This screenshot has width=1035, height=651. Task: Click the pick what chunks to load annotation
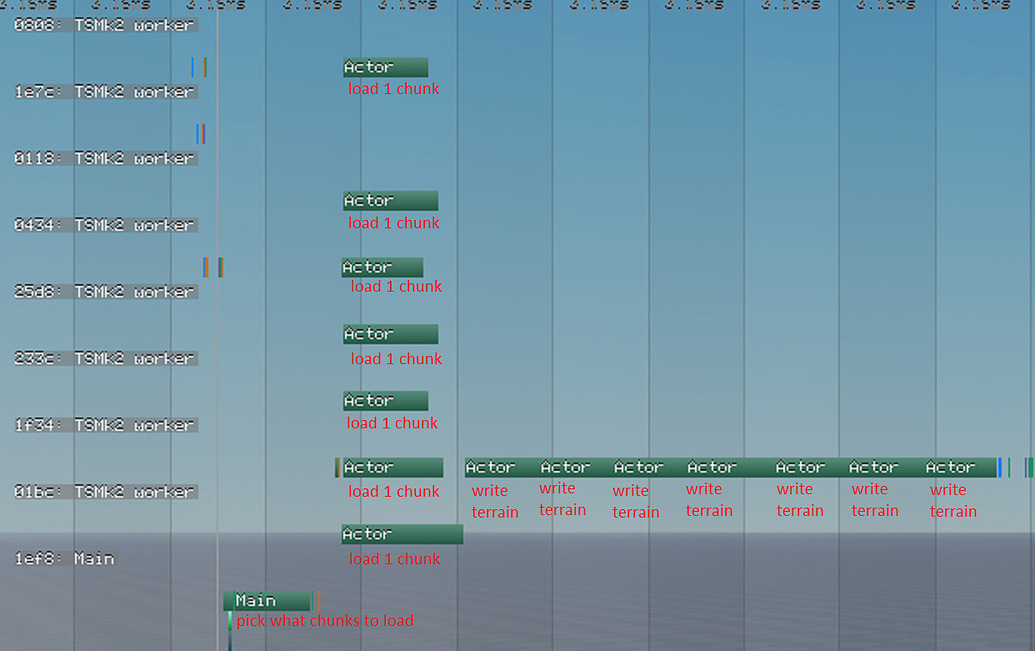click(x=324, y=620)
